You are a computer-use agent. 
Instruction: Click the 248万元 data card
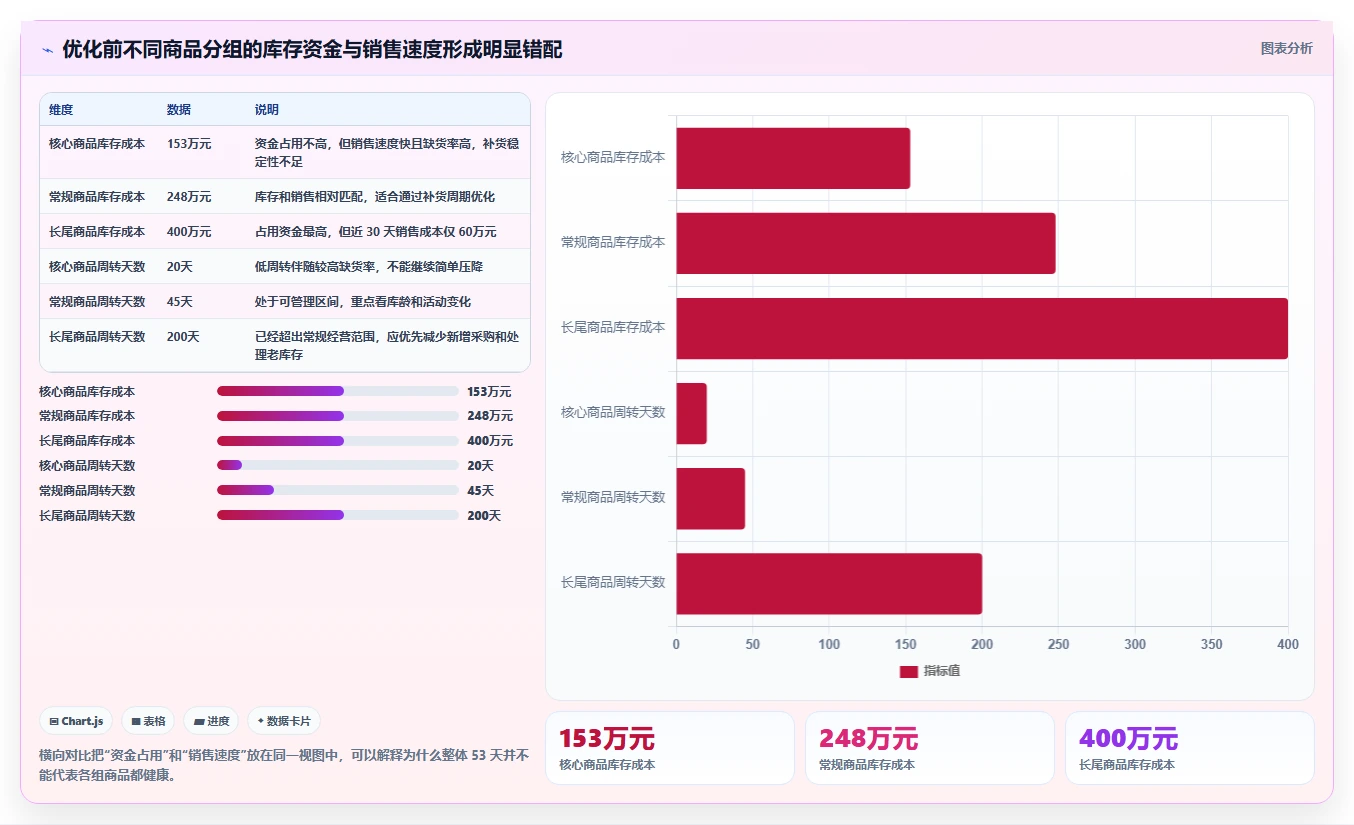coord(930,748)
